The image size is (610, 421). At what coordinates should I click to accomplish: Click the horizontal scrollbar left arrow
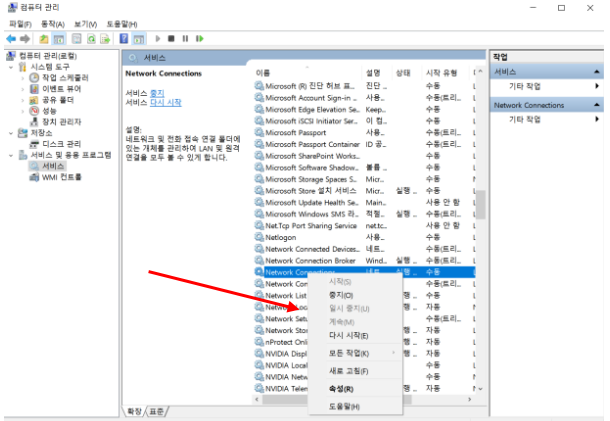(257, 399)
